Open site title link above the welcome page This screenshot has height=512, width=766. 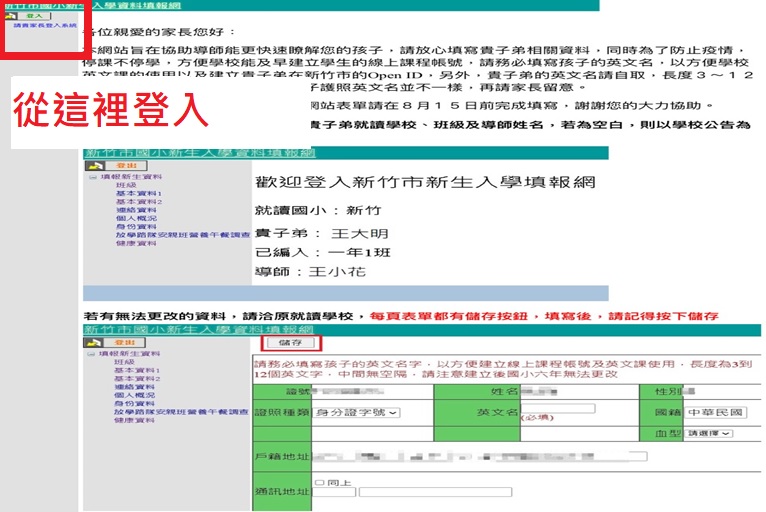[x=200, y=153]
